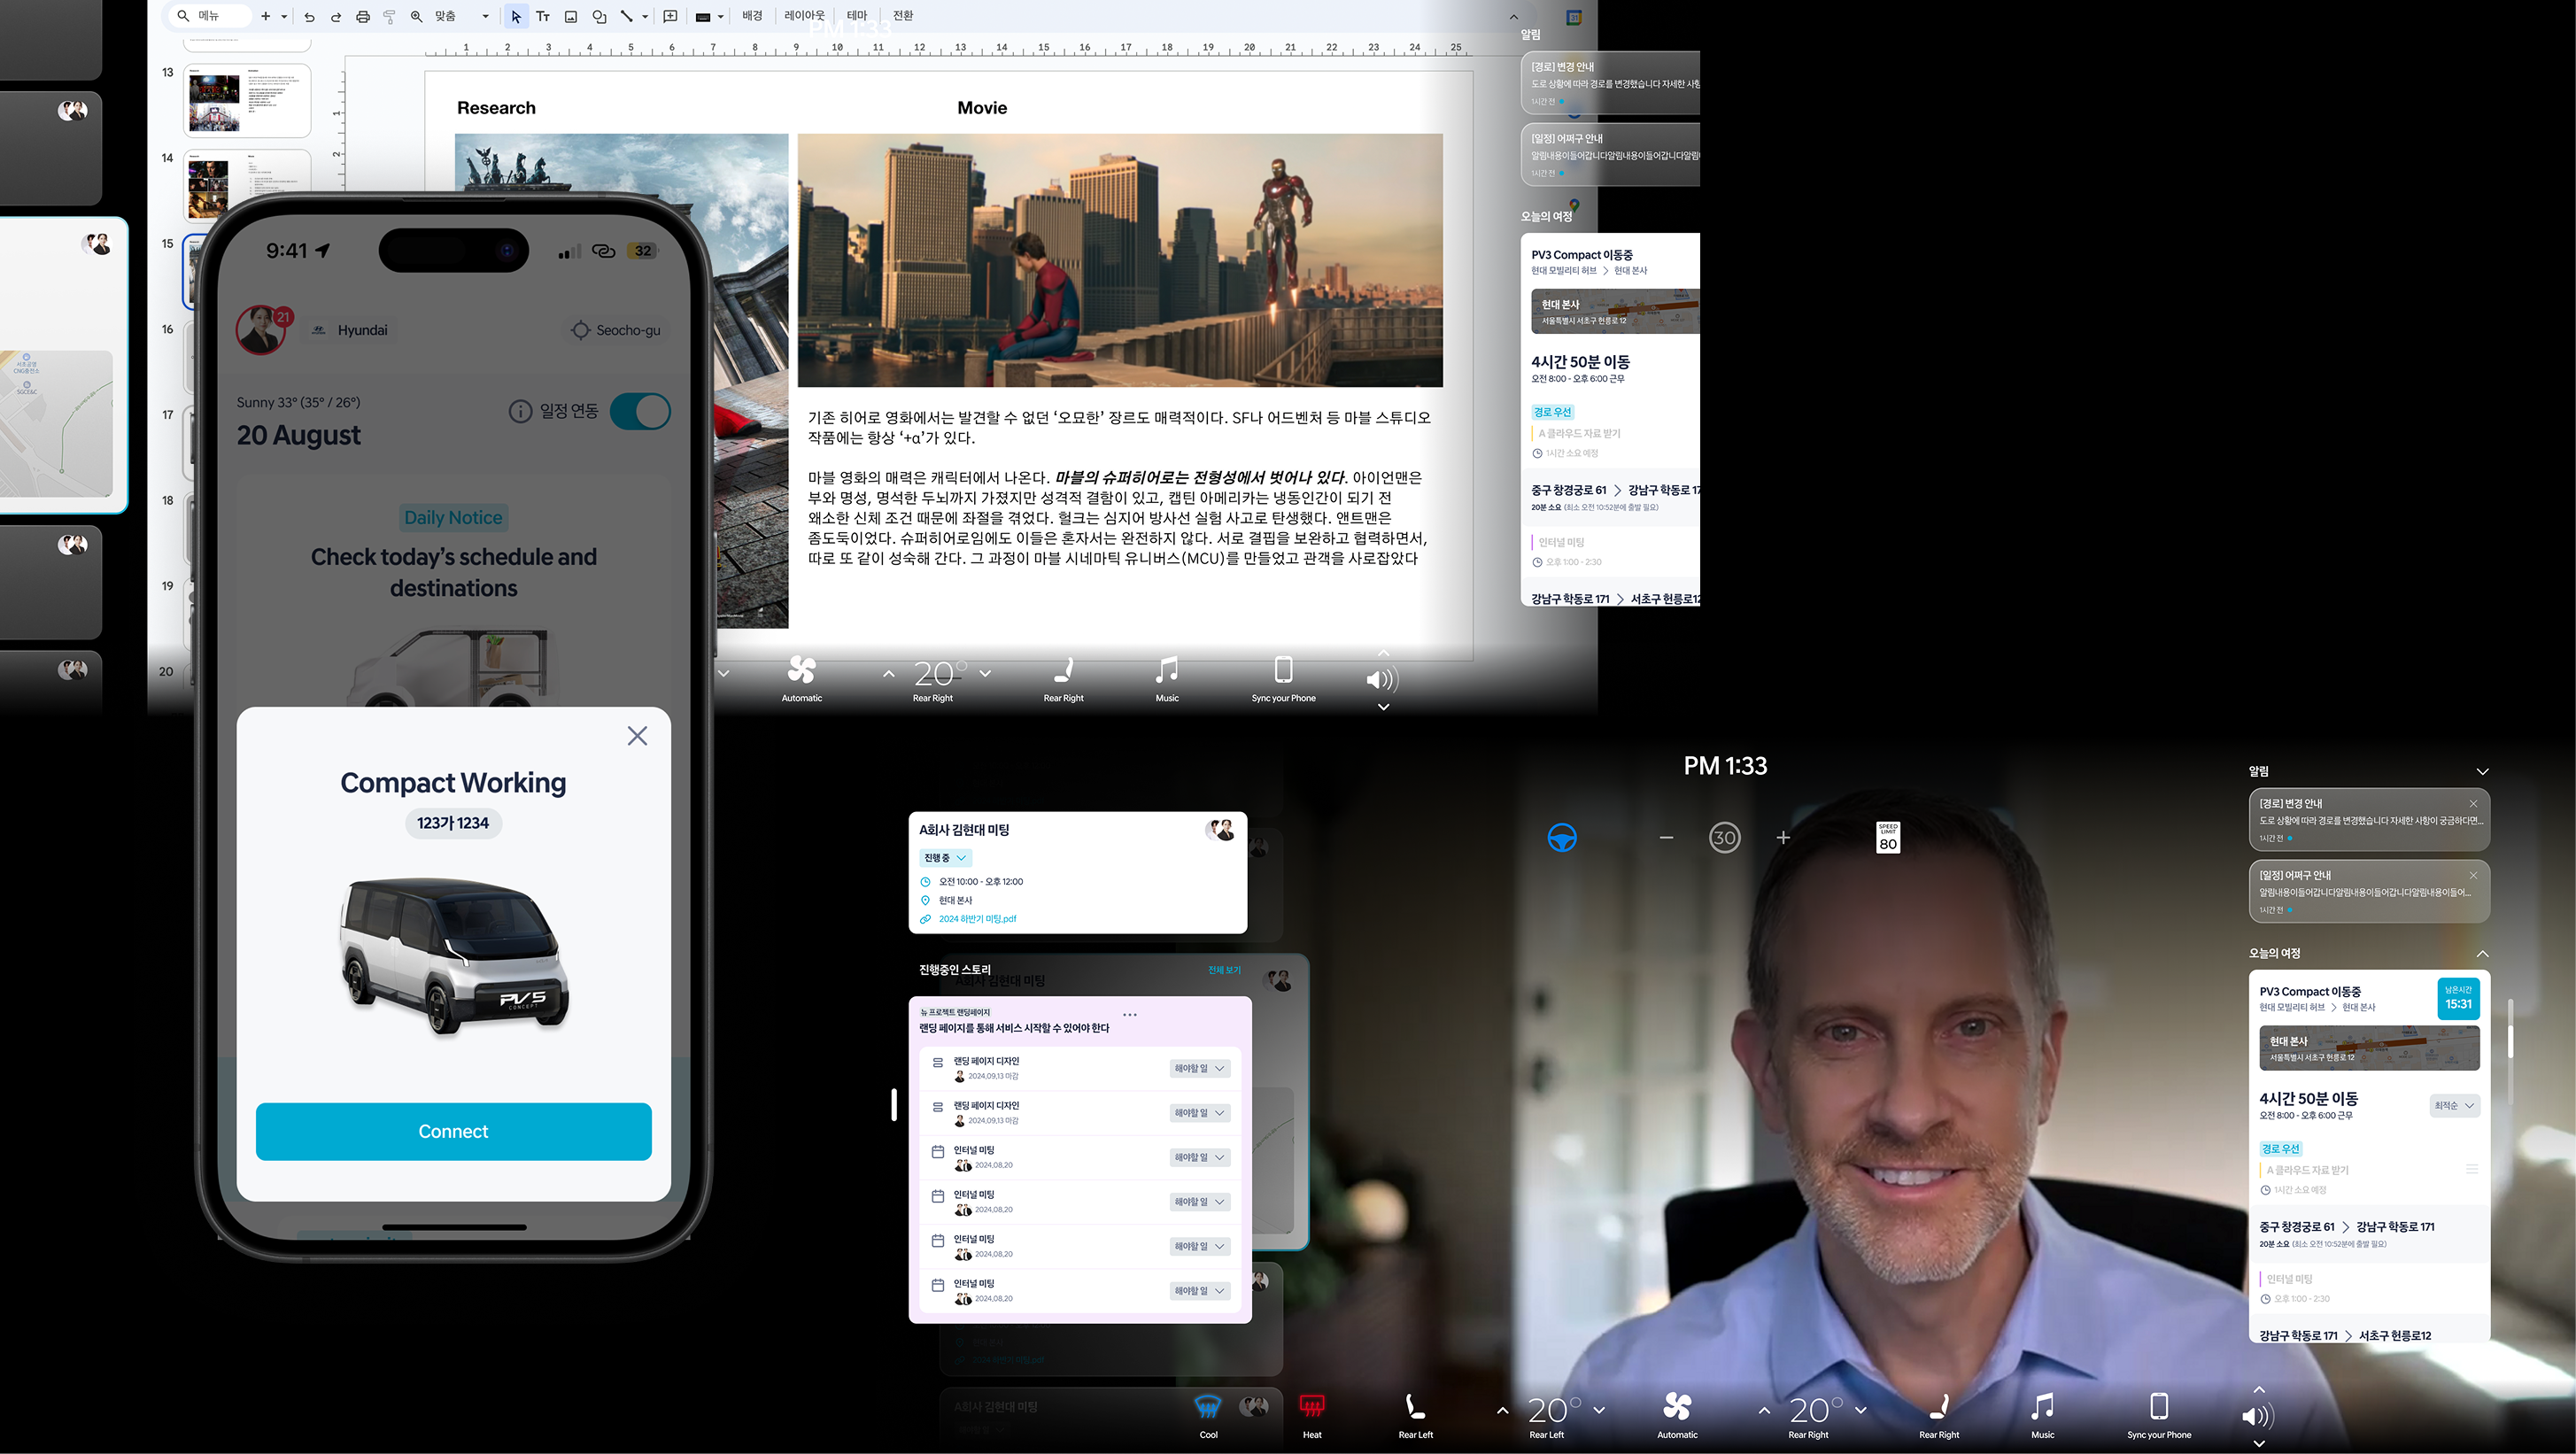The height and width of the screenshot is (1454, 2576).
Task: Toggle the Cool defrost control
Action: click(1208, 1408)
